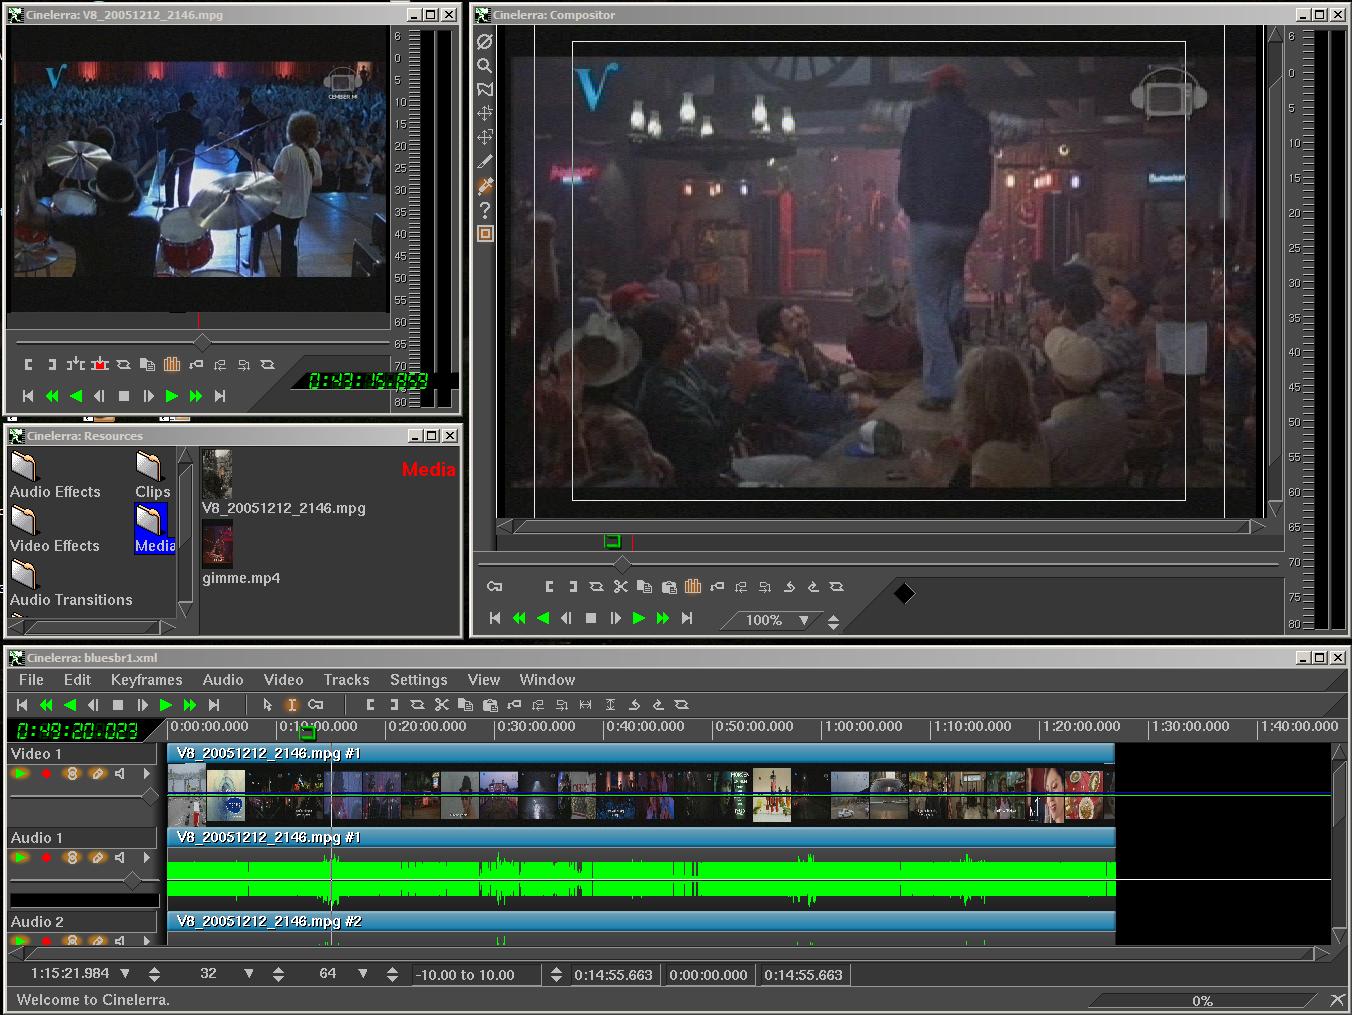1352x1015 pixels.
Task: Click the paste icon in timeline toolbar
Action: [490, 705]
